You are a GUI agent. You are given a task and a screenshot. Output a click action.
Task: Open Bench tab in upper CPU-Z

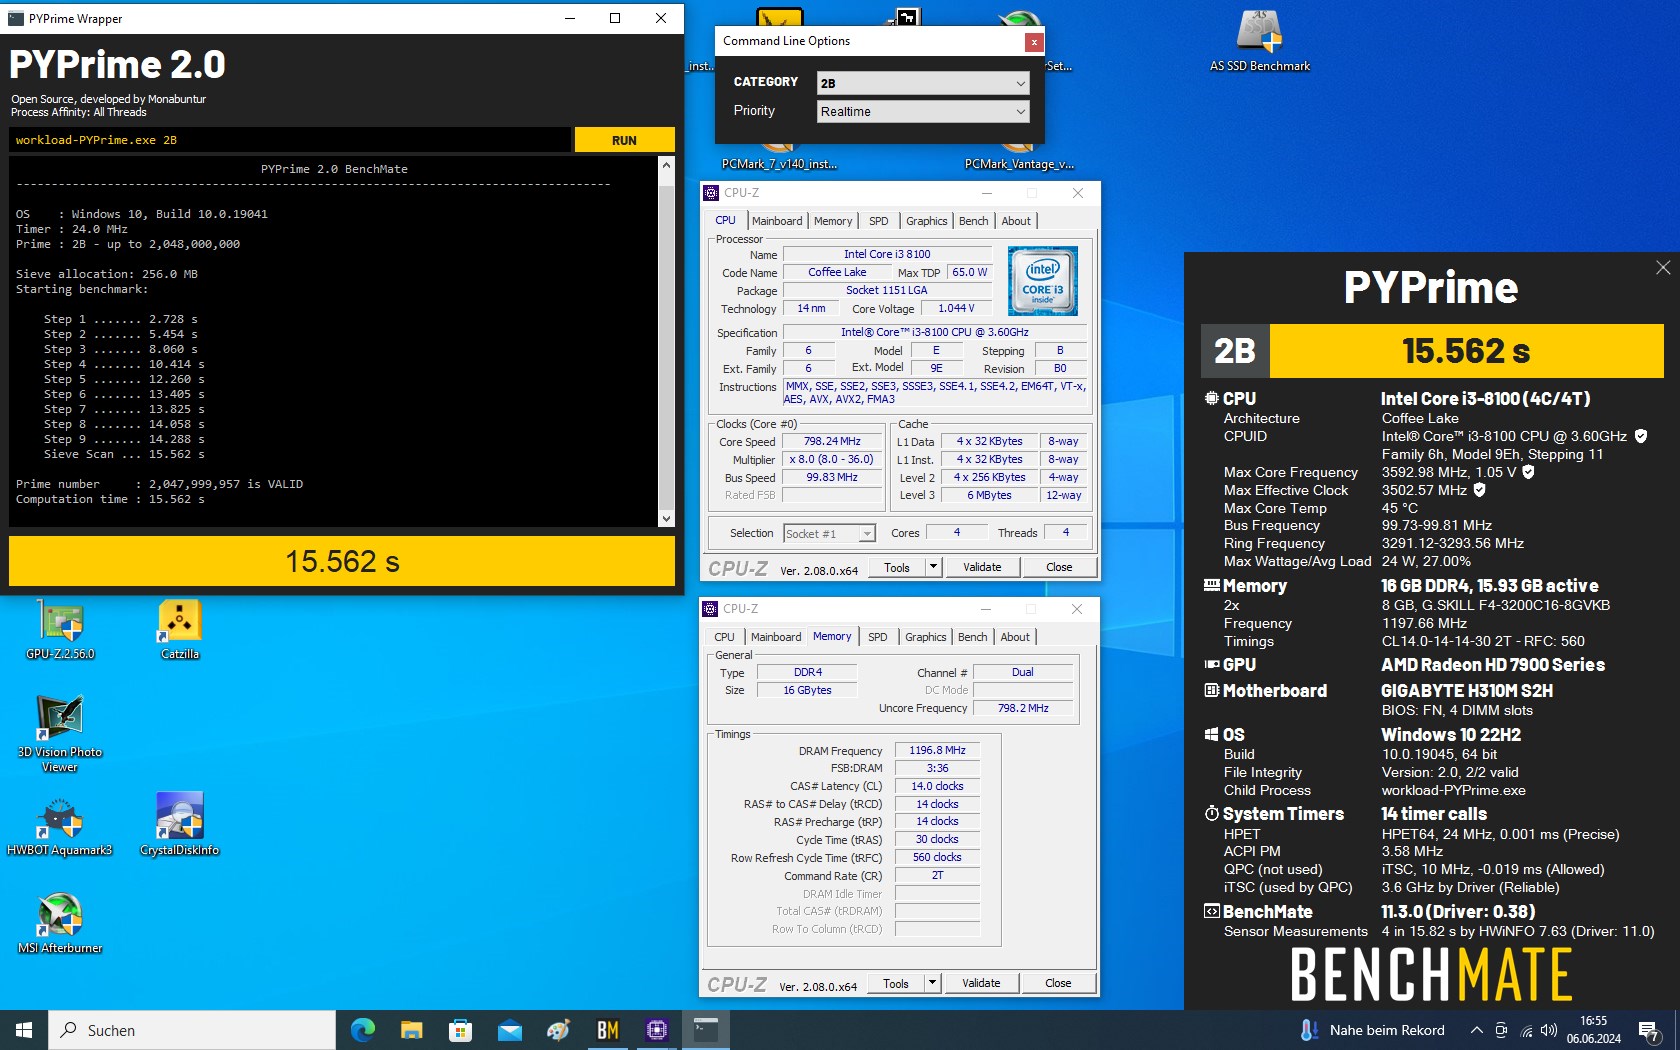pos(973,221)
